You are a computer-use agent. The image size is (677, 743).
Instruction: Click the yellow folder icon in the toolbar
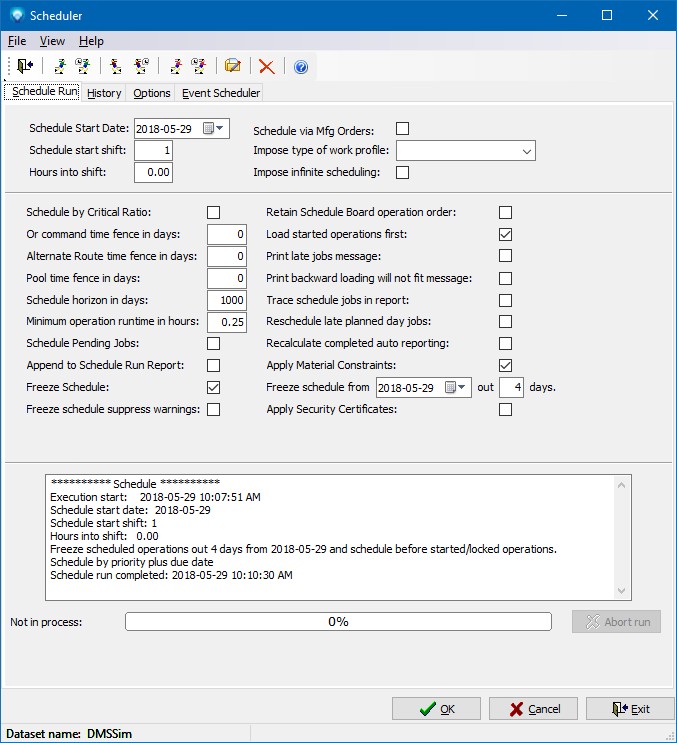pos(232,66)
